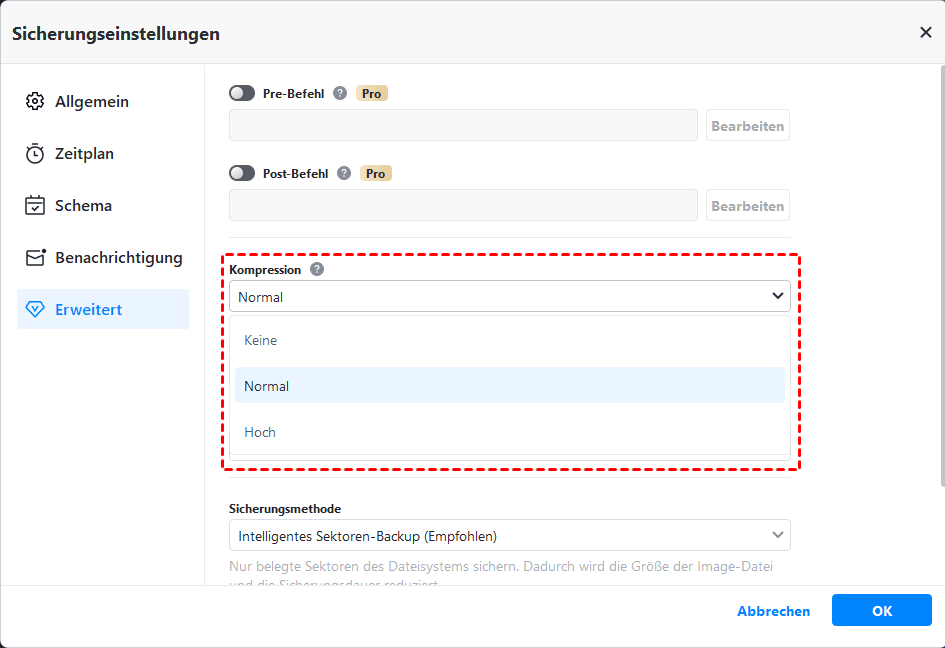Click the Benachrichtigung envelope icon

35,258
